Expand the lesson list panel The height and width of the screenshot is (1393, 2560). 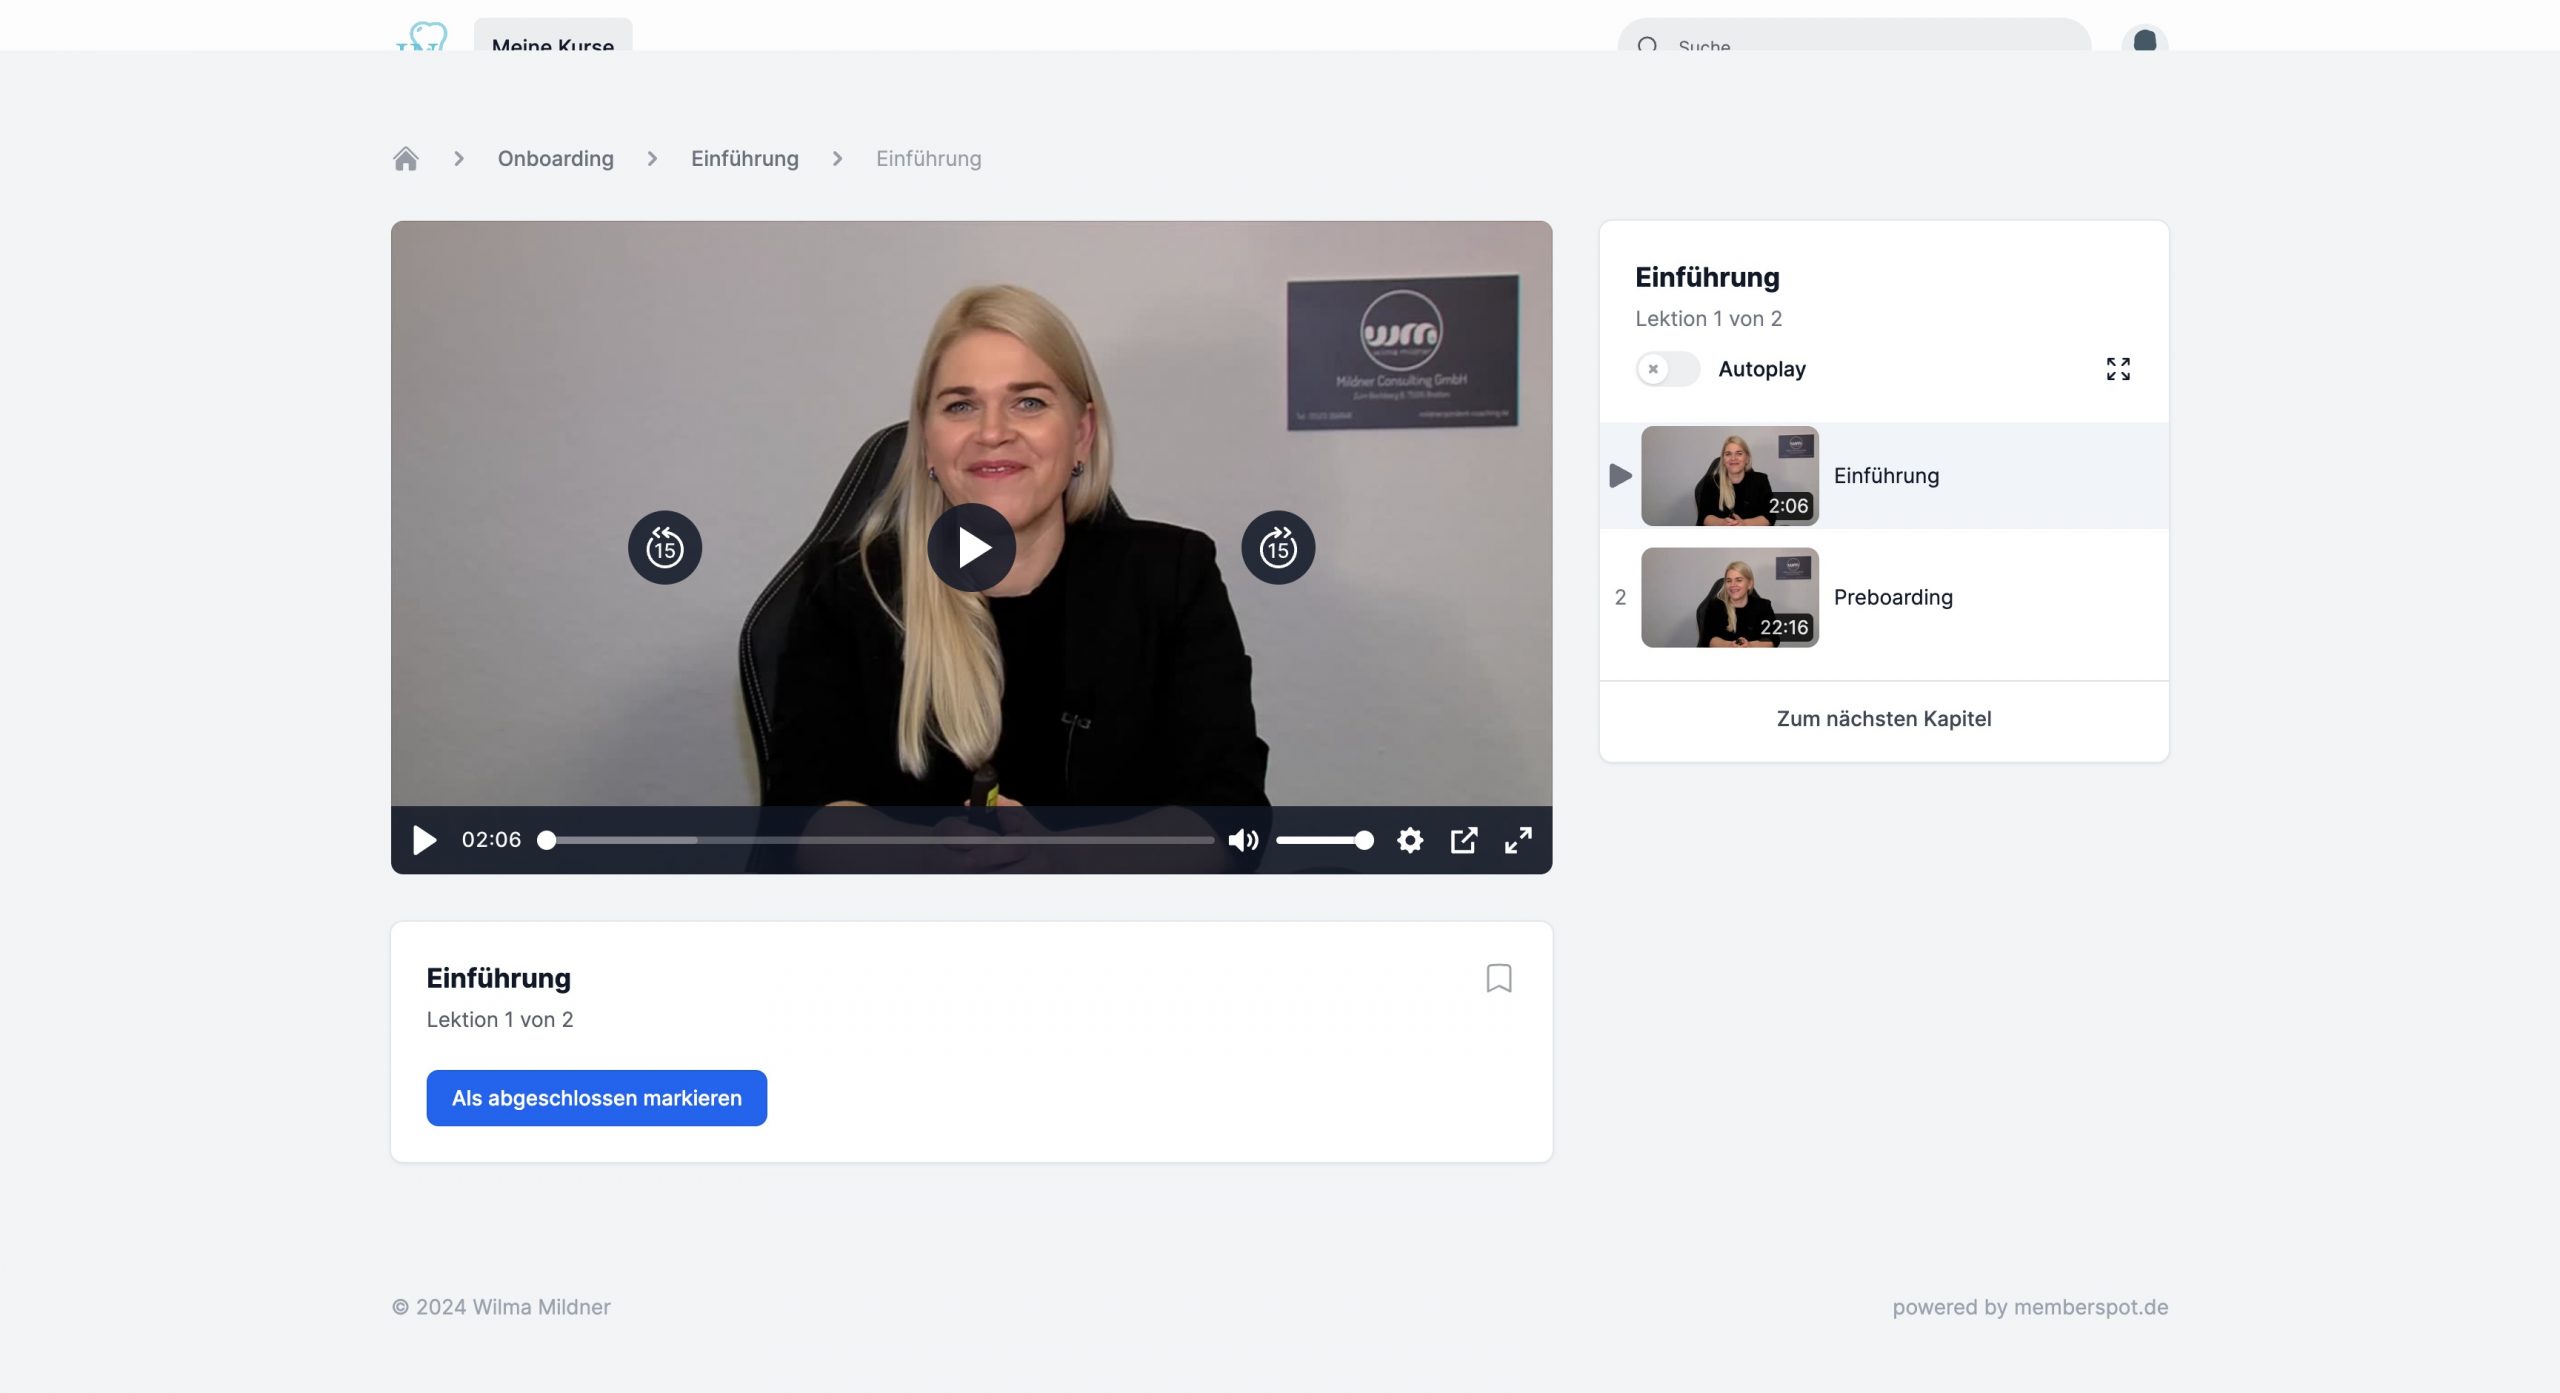(x=2117, y=369)
